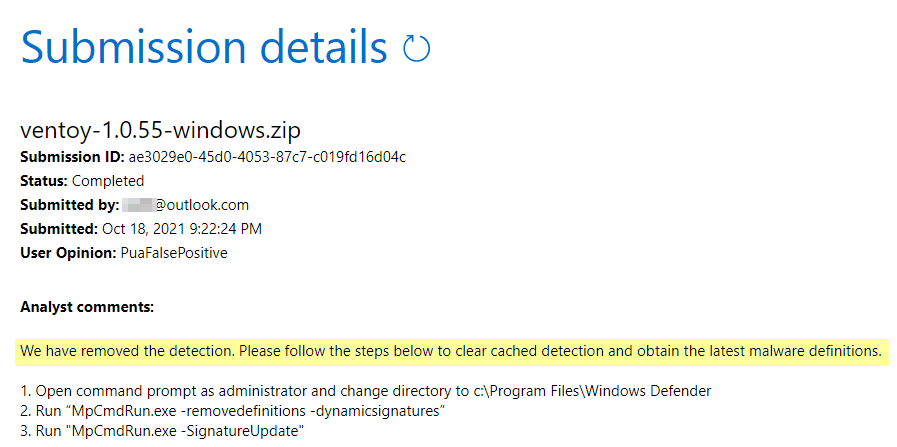The height and width of the screenshot is (447, 897).
Task: Click the PuaFalsePositive opinion value
Action: (174, 253)
